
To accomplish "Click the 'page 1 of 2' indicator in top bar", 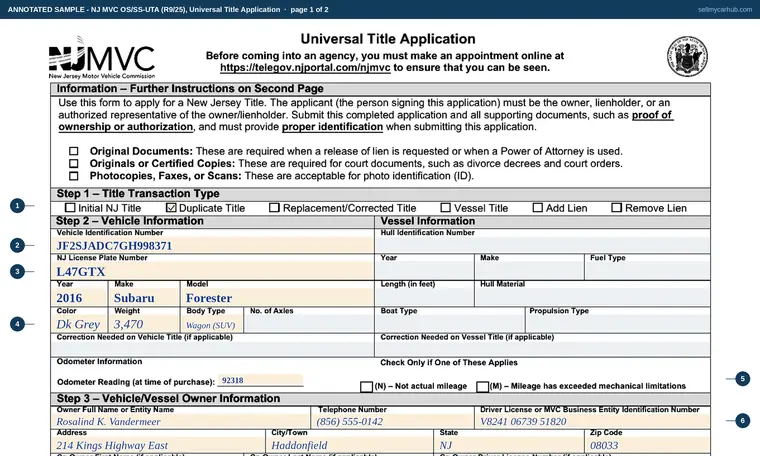I will tap(309, 9).
